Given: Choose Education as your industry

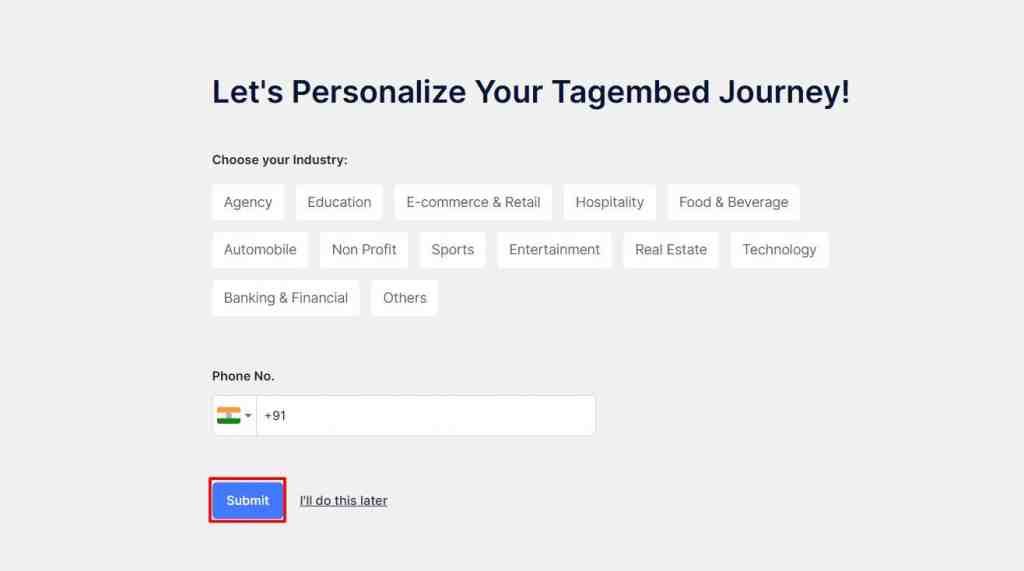Looking at the screenshot, I should pos(339,202).
